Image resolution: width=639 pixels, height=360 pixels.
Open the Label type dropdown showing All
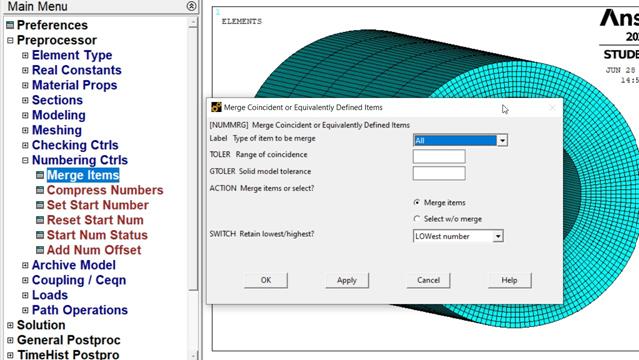point(460,140)
